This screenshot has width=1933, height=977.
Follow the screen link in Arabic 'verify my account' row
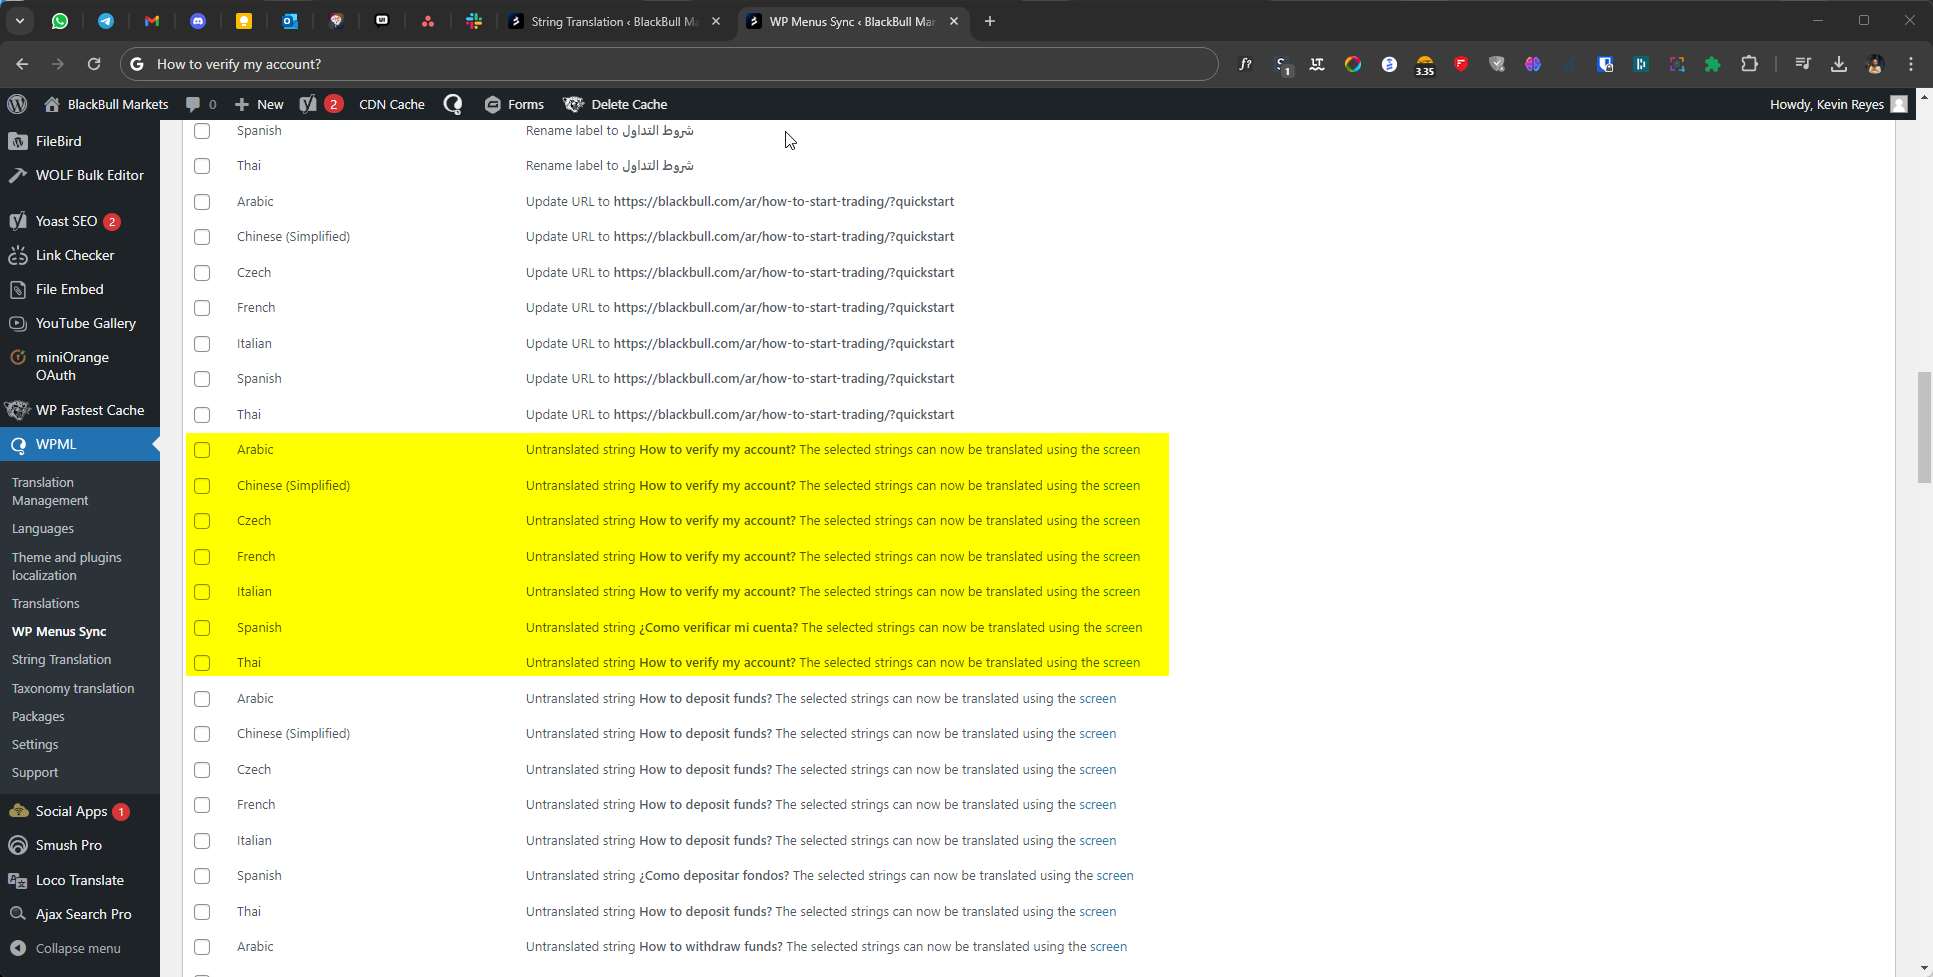coord(1121,450)
